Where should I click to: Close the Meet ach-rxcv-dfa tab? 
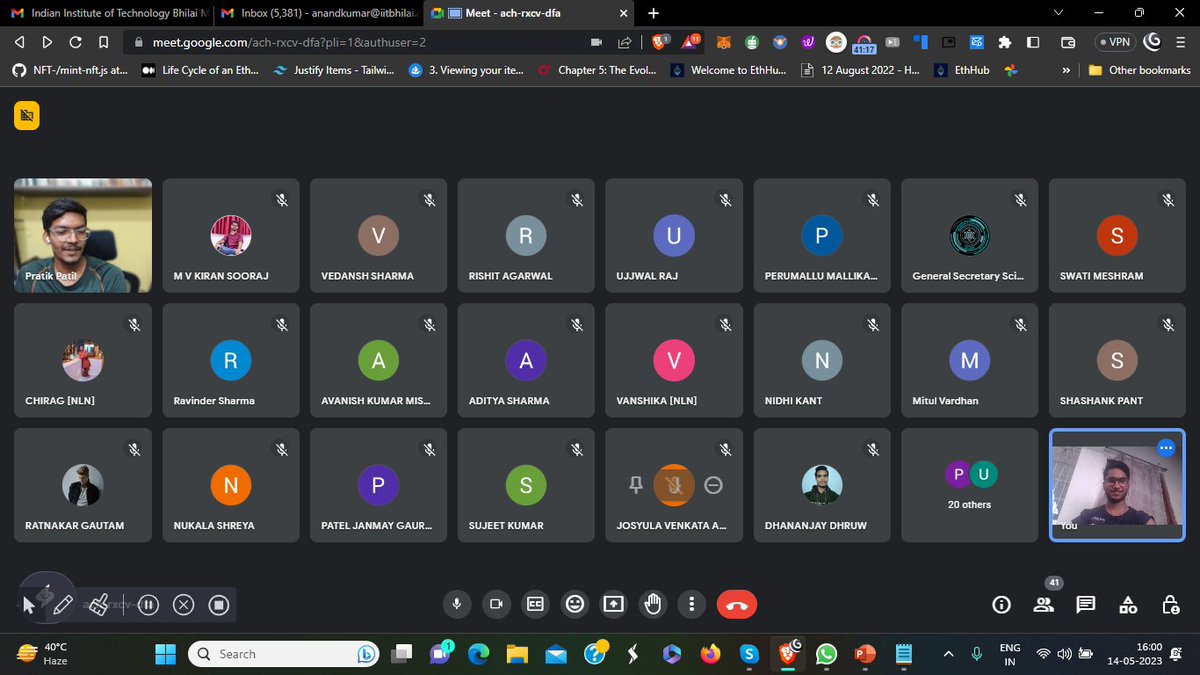tap(624, 14)
